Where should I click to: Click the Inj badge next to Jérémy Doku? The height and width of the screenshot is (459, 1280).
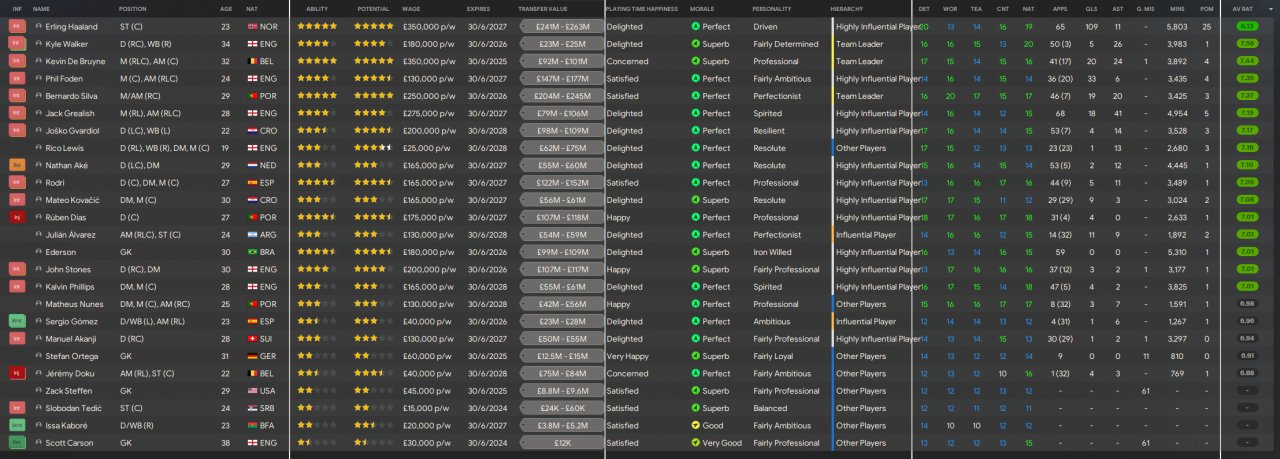[x=16, y=374]
